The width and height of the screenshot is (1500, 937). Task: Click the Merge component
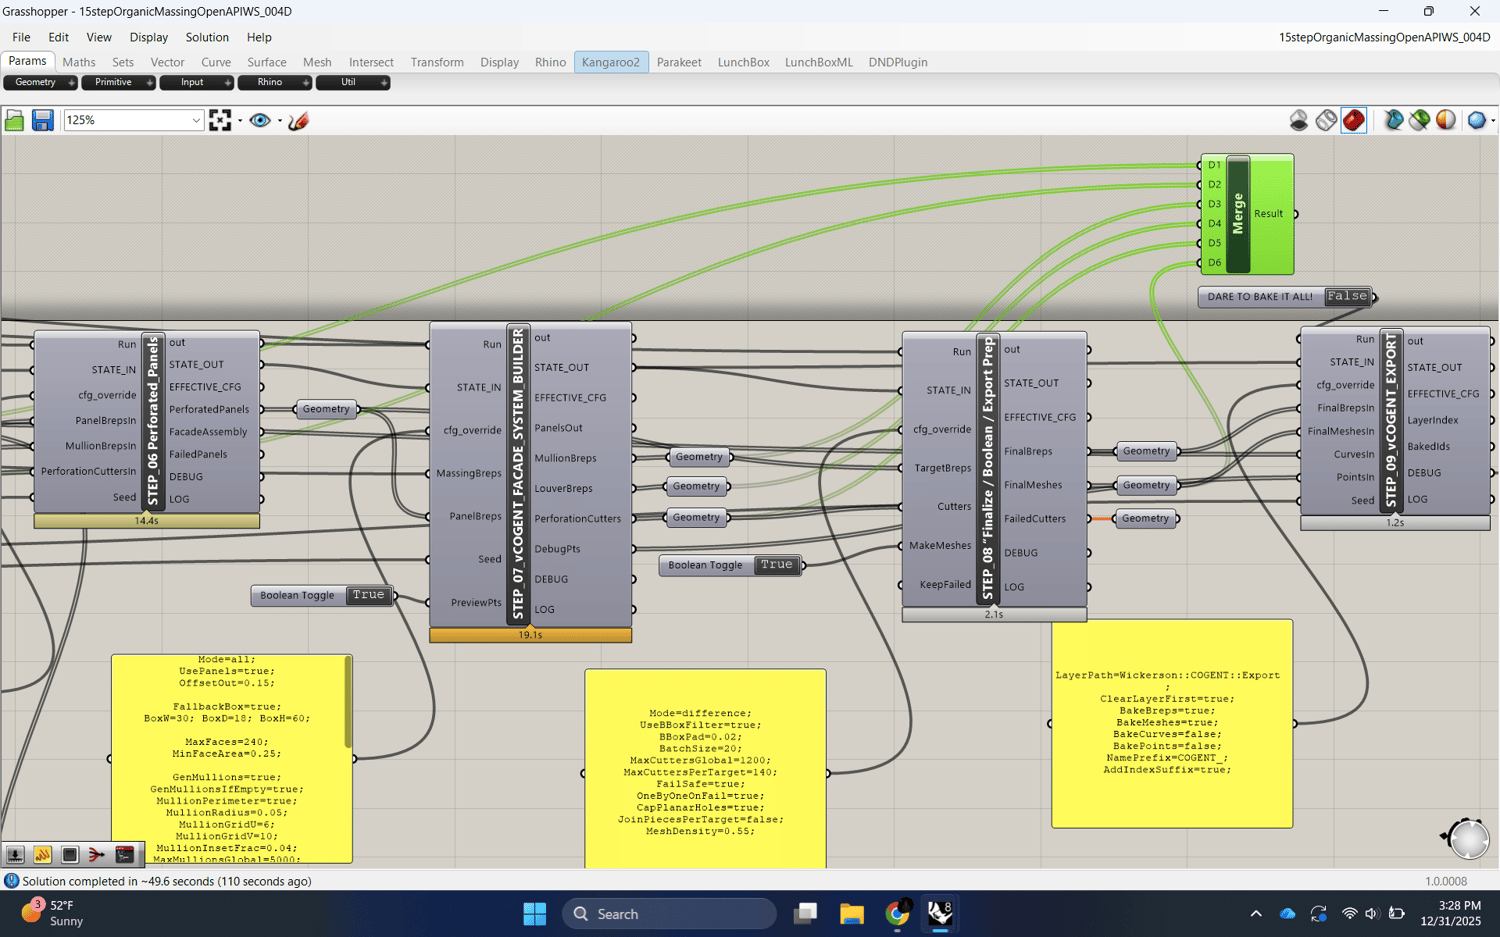tap(1238, 213)
